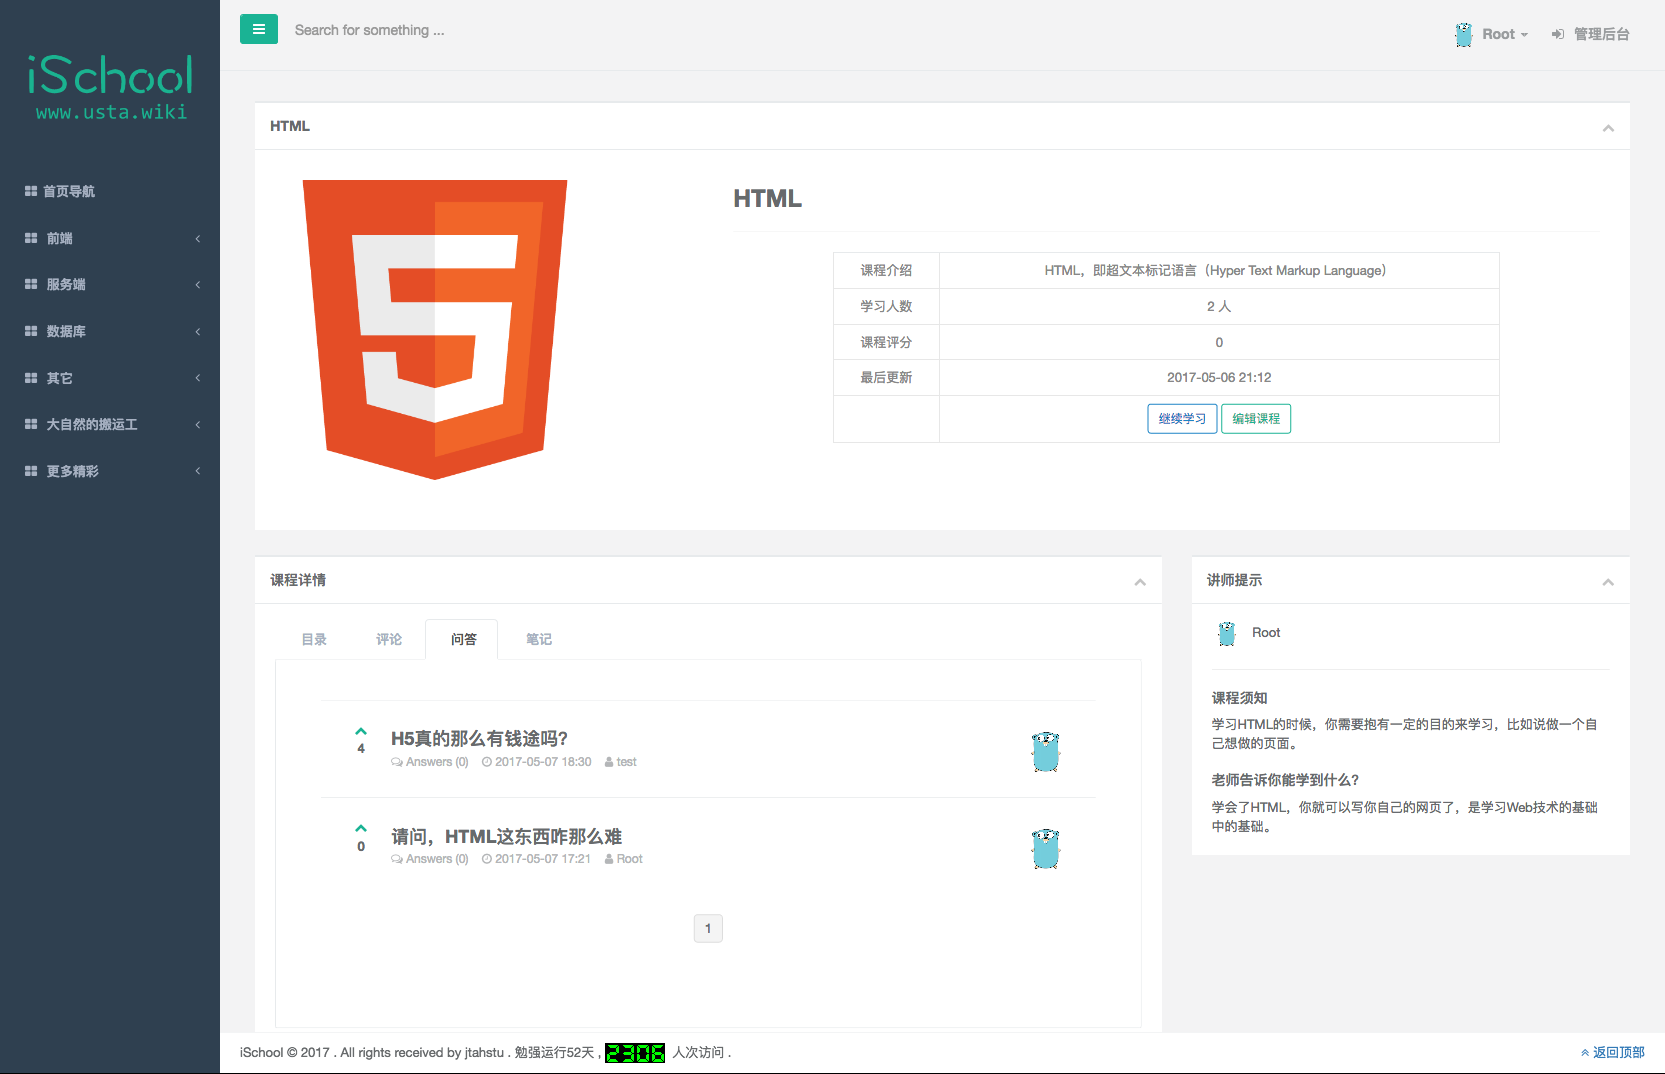Expand the 前端 sidebar menu arrow
Screen dimensions: 1665x1074
click(x=198, y=238)
